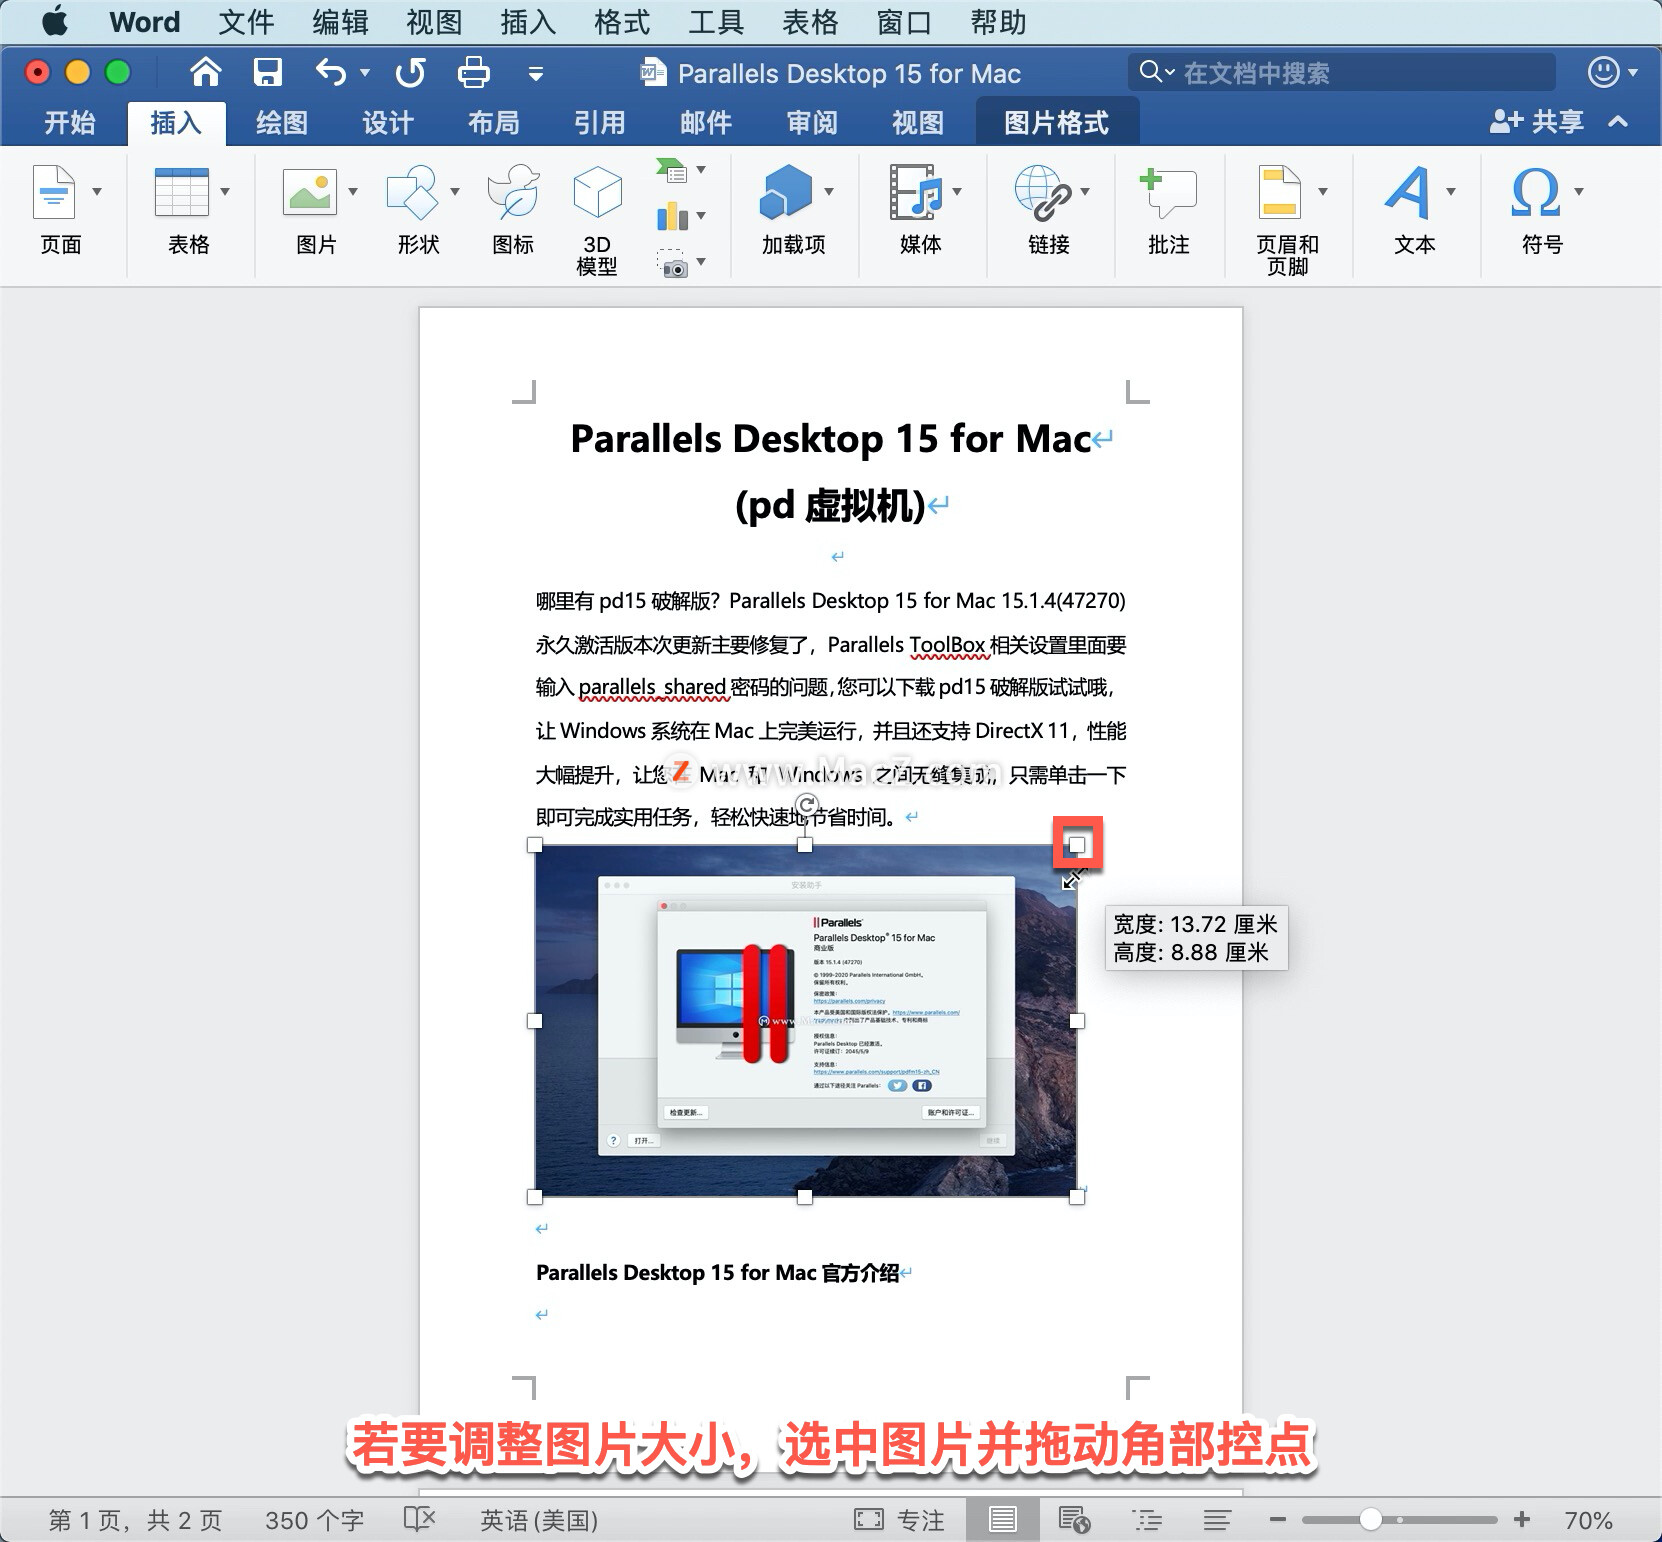Click the zoom out minus button
1662x1542 pixels.
tap(1277, 1520)
